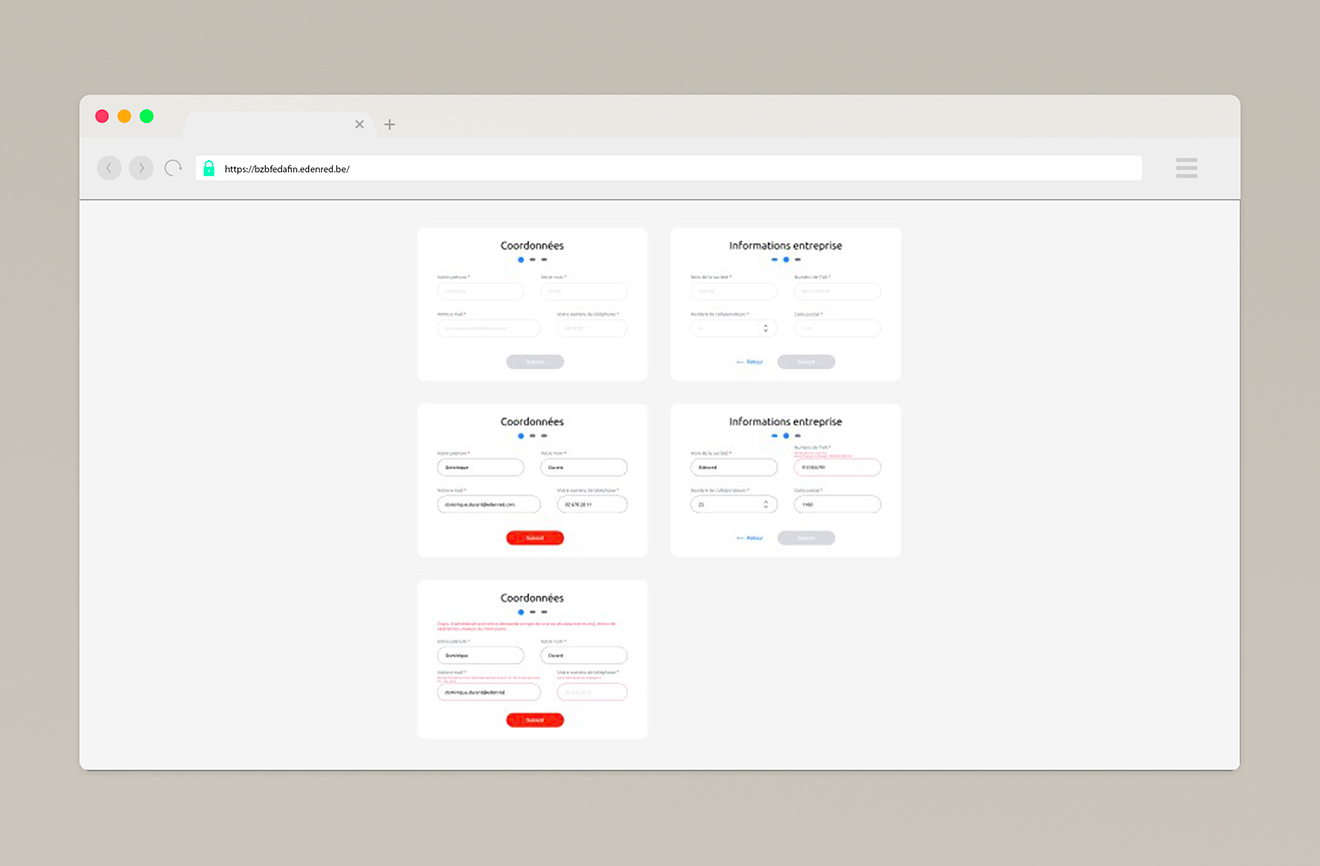Click the phone field showing 02 678 28 11

592,504
